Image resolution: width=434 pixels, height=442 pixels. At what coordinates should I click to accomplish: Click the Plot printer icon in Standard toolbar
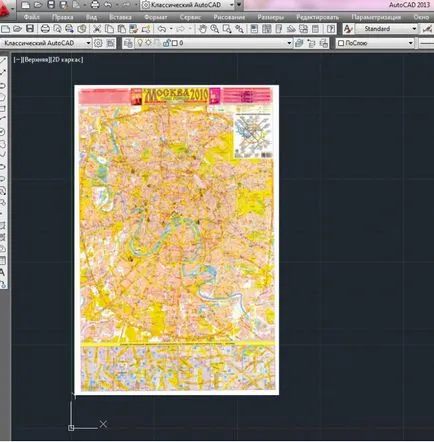pos(45,29)
